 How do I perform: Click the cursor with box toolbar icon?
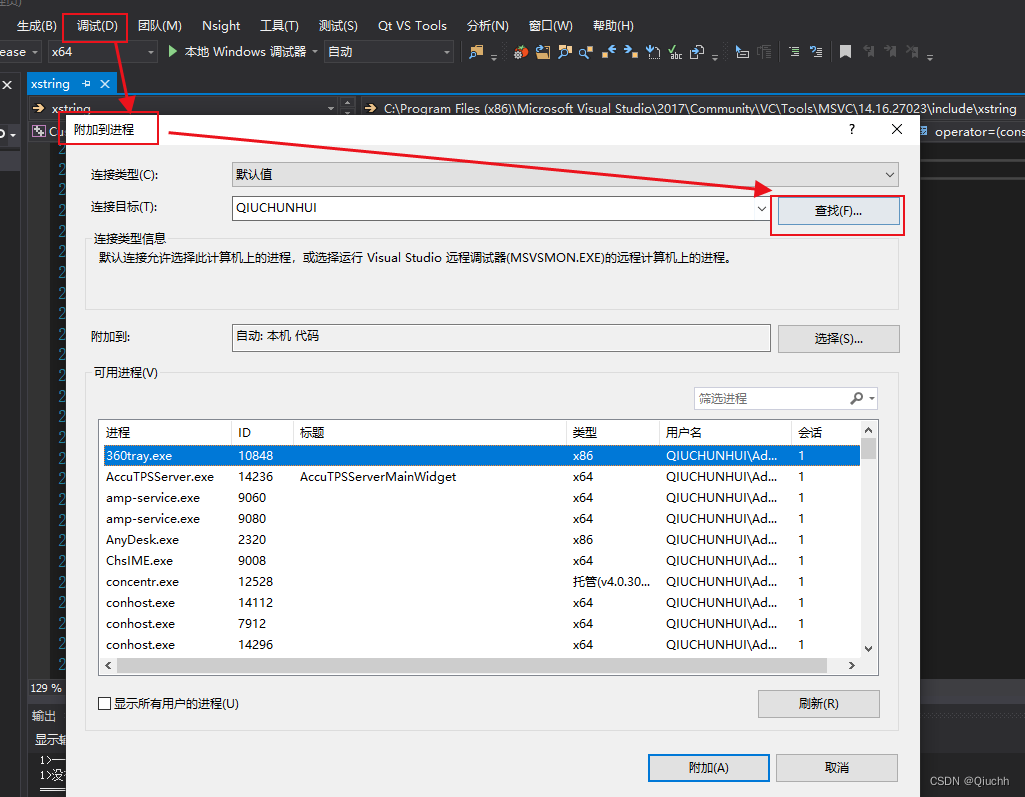(742, 52)
